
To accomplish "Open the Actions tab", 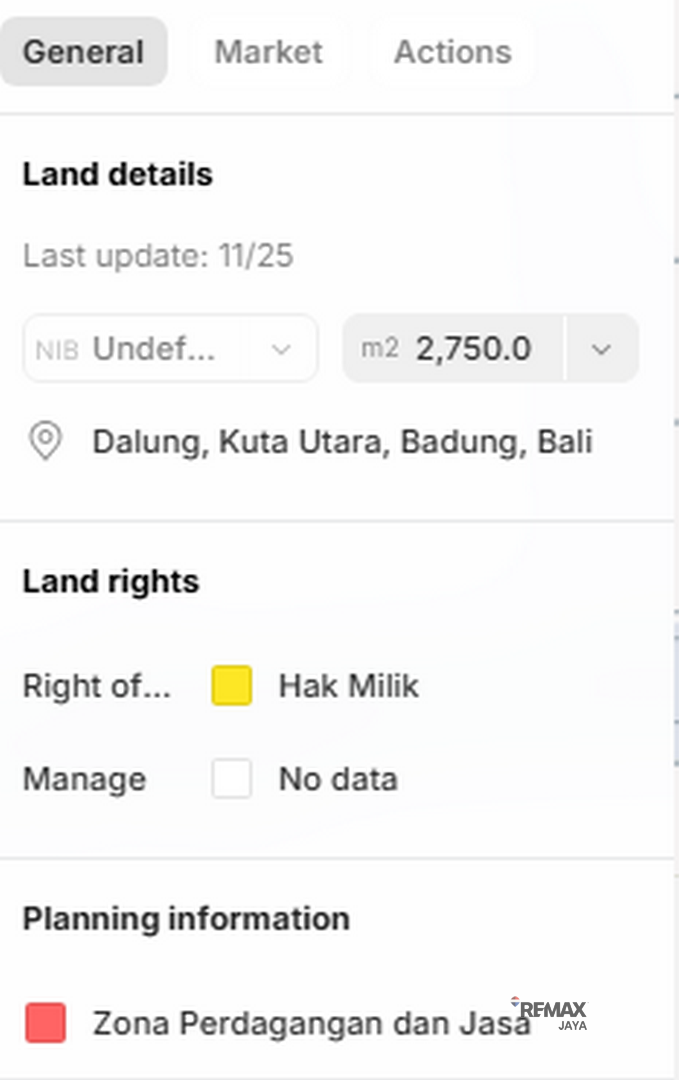I will click(x=452, y=52).
